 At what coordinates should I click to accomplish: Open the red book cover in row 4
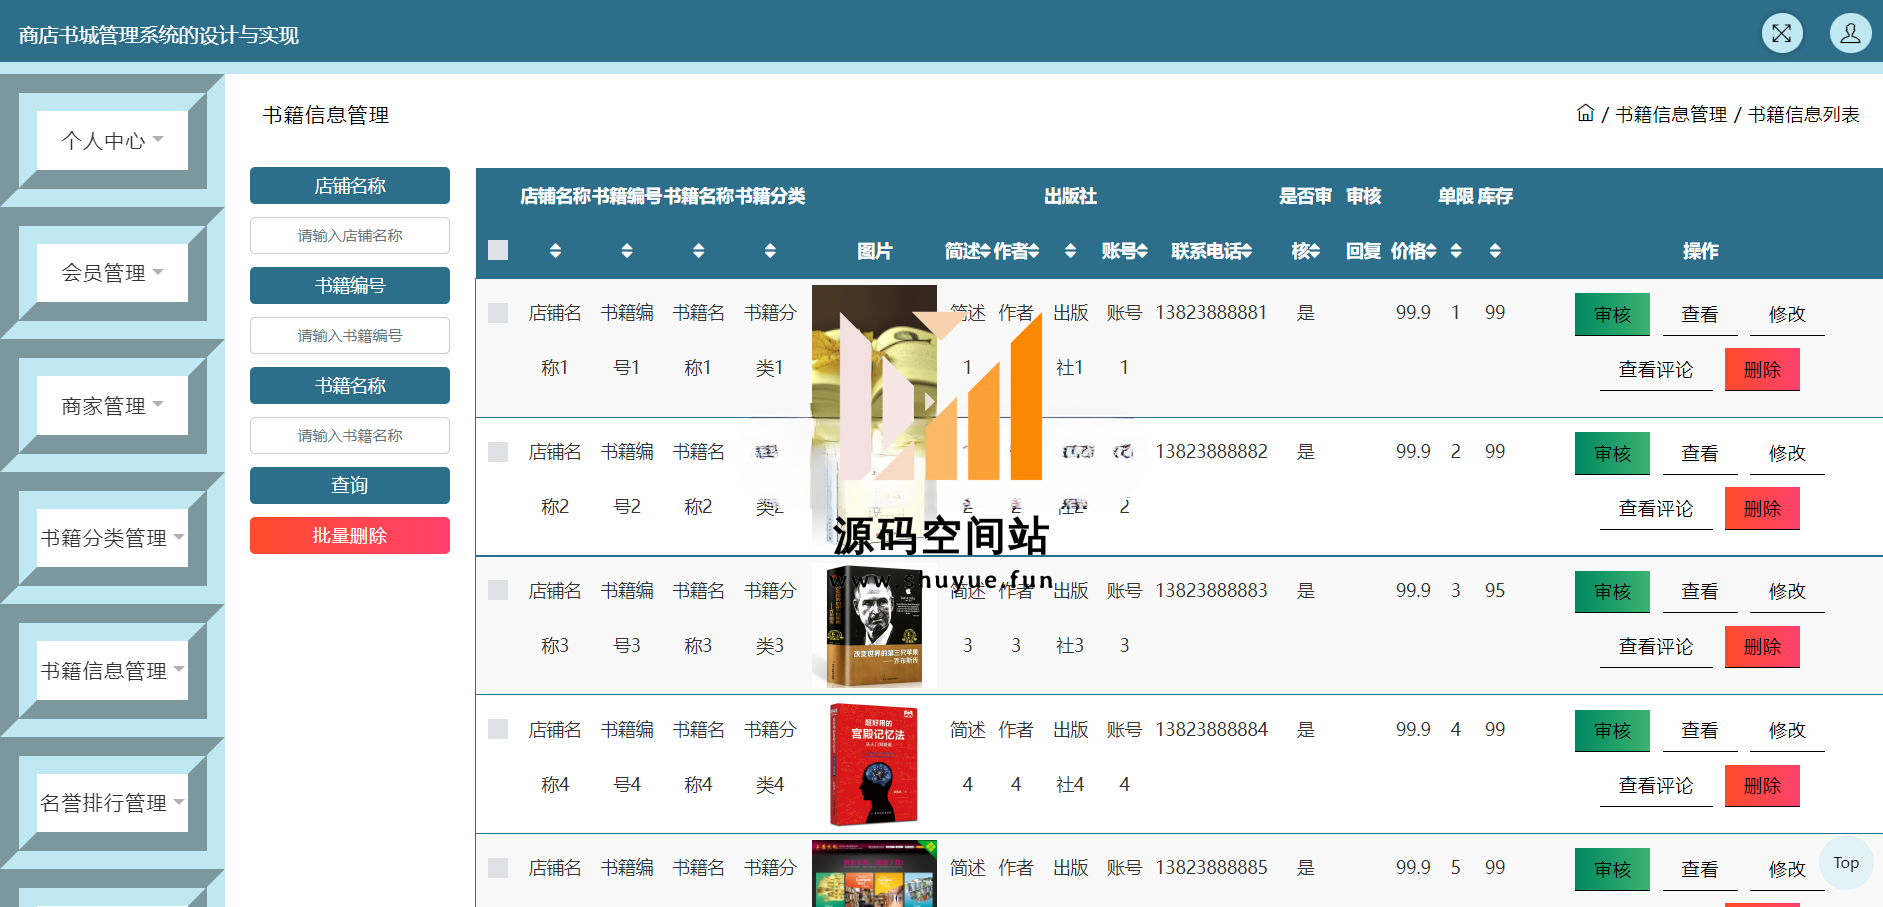click(875, 765)
